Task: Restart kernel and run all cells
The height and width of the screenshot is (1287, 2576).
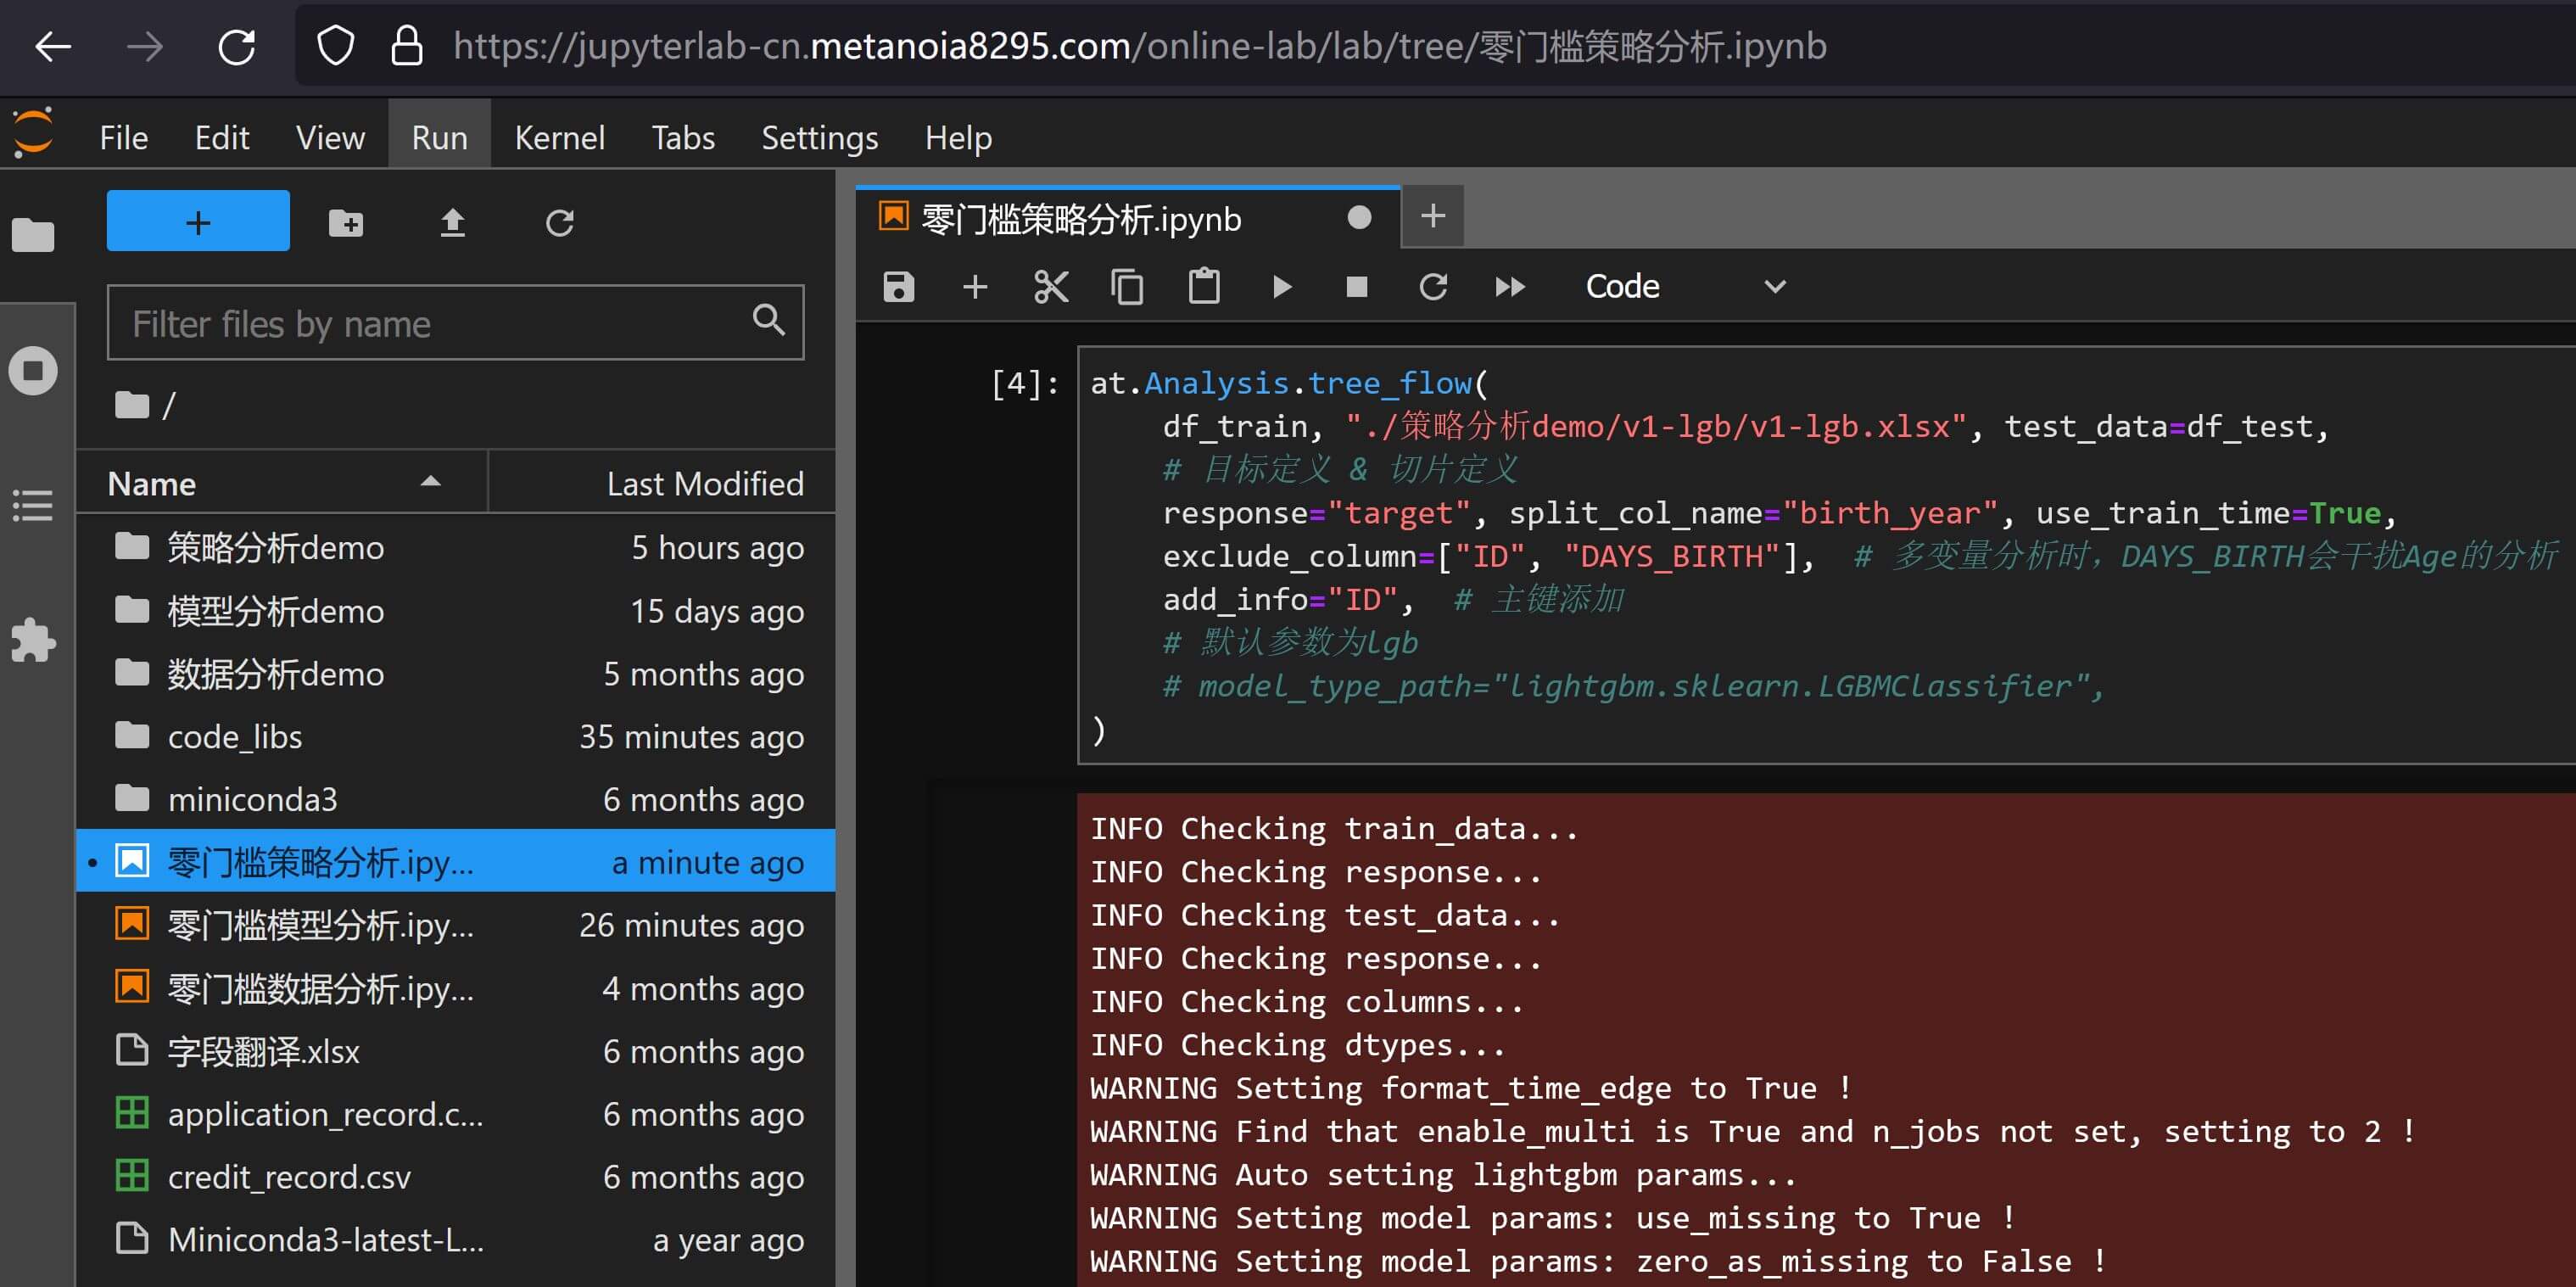Action: pyautogui.click(x=1509, y=287)
